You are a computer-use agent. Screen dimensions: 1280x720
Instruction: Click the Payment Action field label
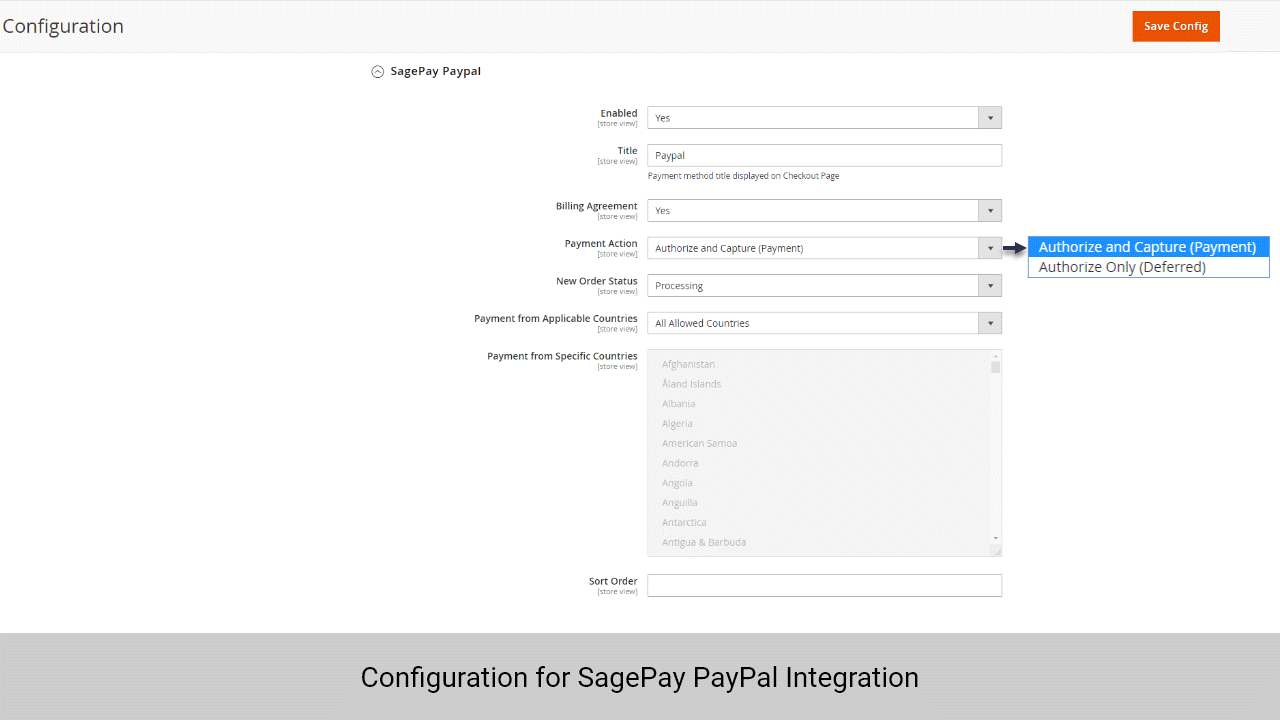point(601,244)
